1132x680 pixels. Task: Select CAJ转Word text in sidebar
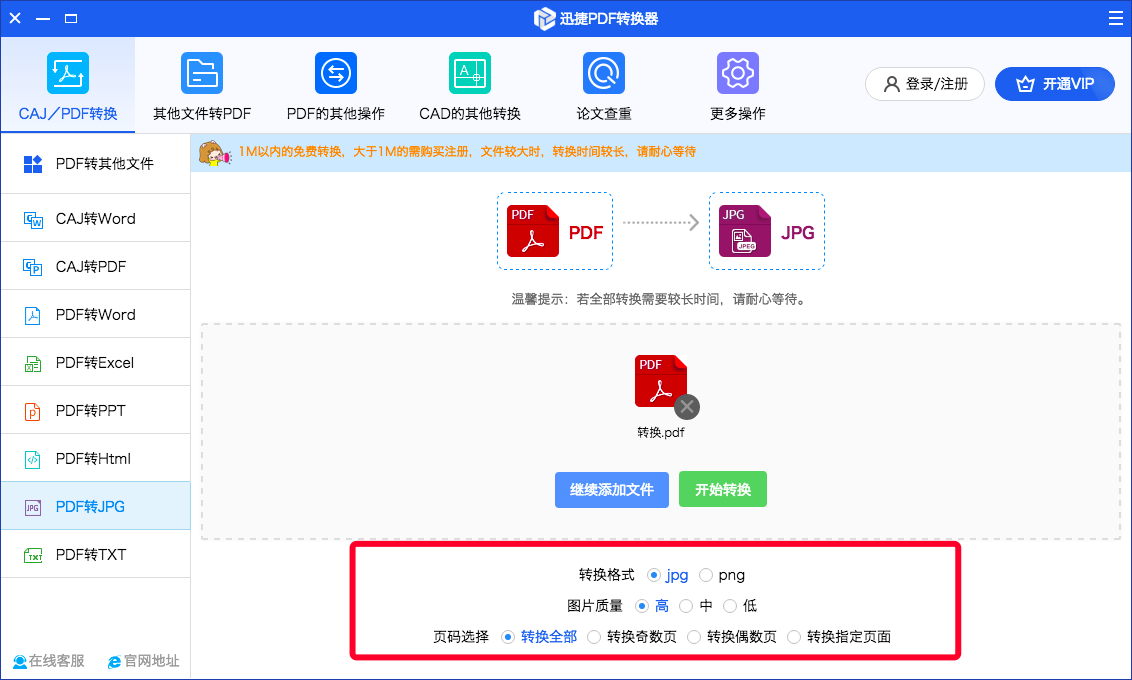[x=95, y=219]
